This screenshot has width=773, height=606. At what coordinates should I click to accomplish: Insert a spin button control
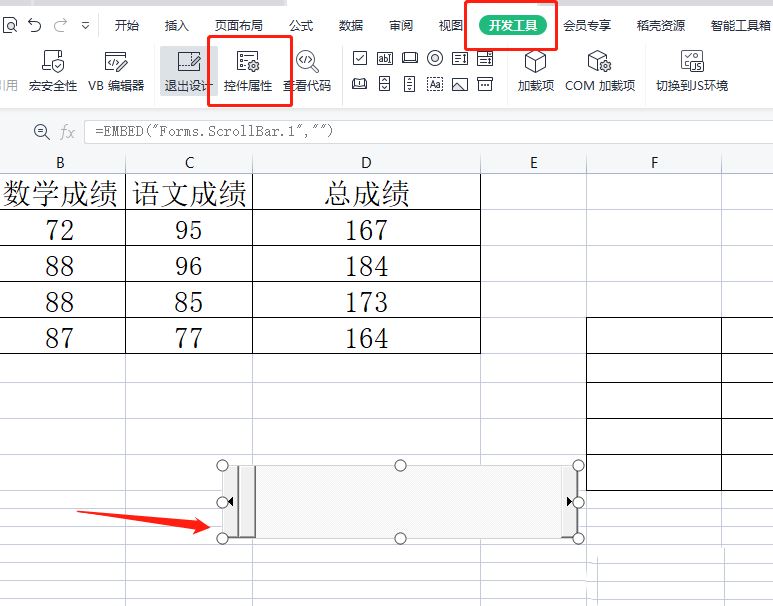pyautogui.click(x=385, y=84)
